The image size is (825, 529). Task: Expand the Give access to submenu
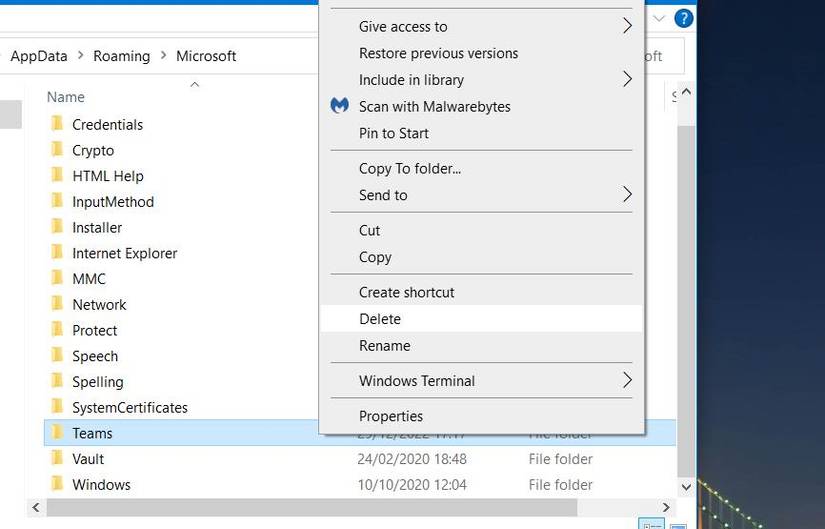pyautogui.click(x=481, y=26)
